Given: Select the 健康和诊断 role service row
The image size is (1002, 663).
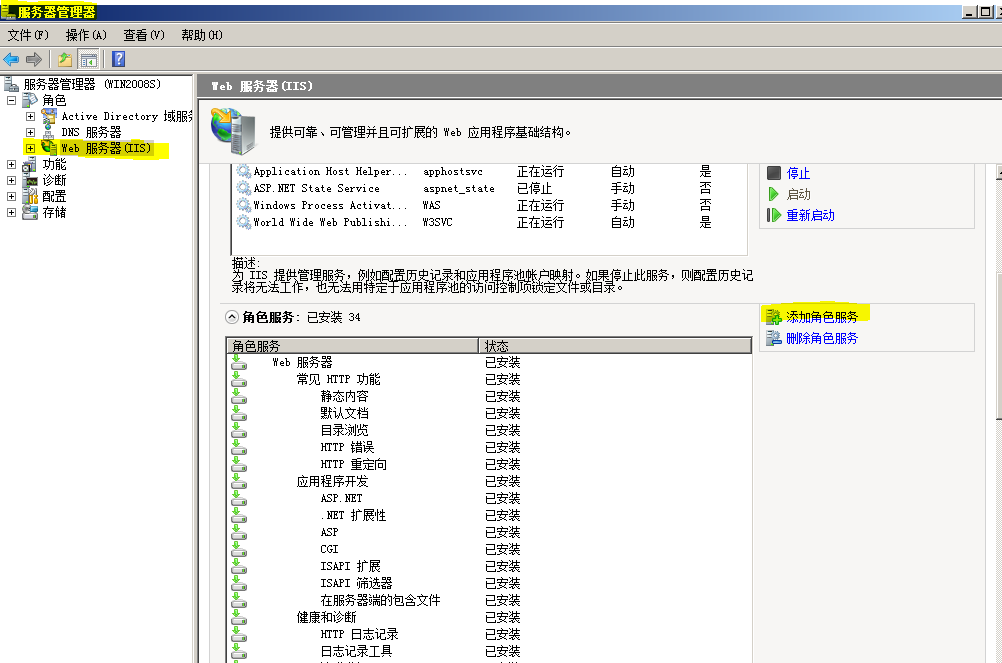Looking at the screenshot, I should coord(489,617).
